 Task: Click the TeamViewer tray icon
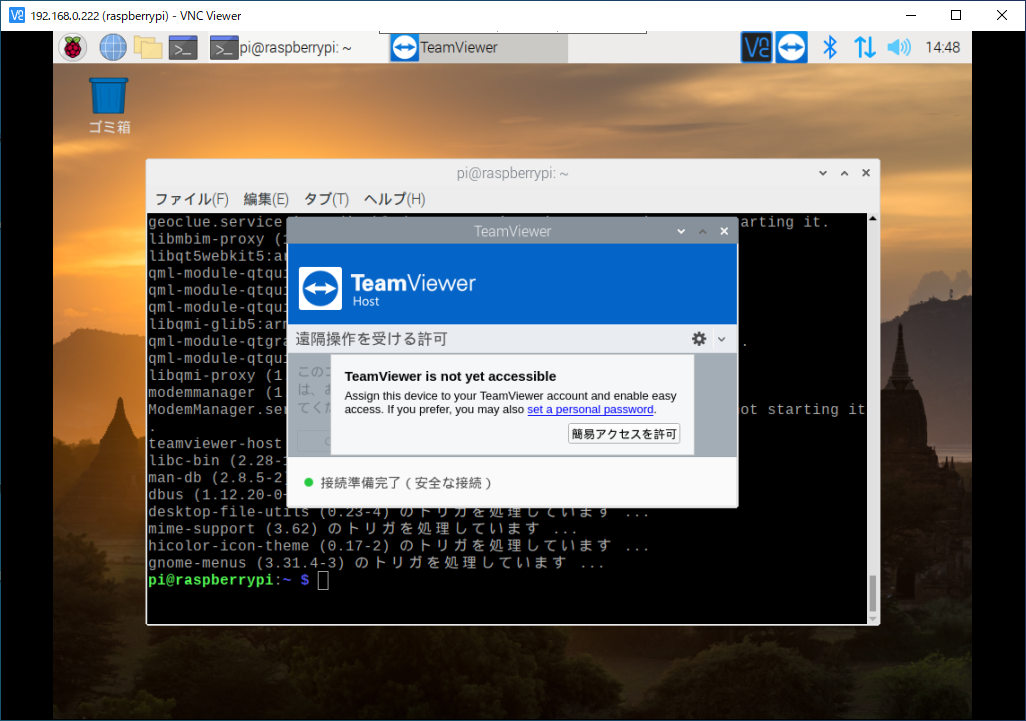[x=792, y=48]
